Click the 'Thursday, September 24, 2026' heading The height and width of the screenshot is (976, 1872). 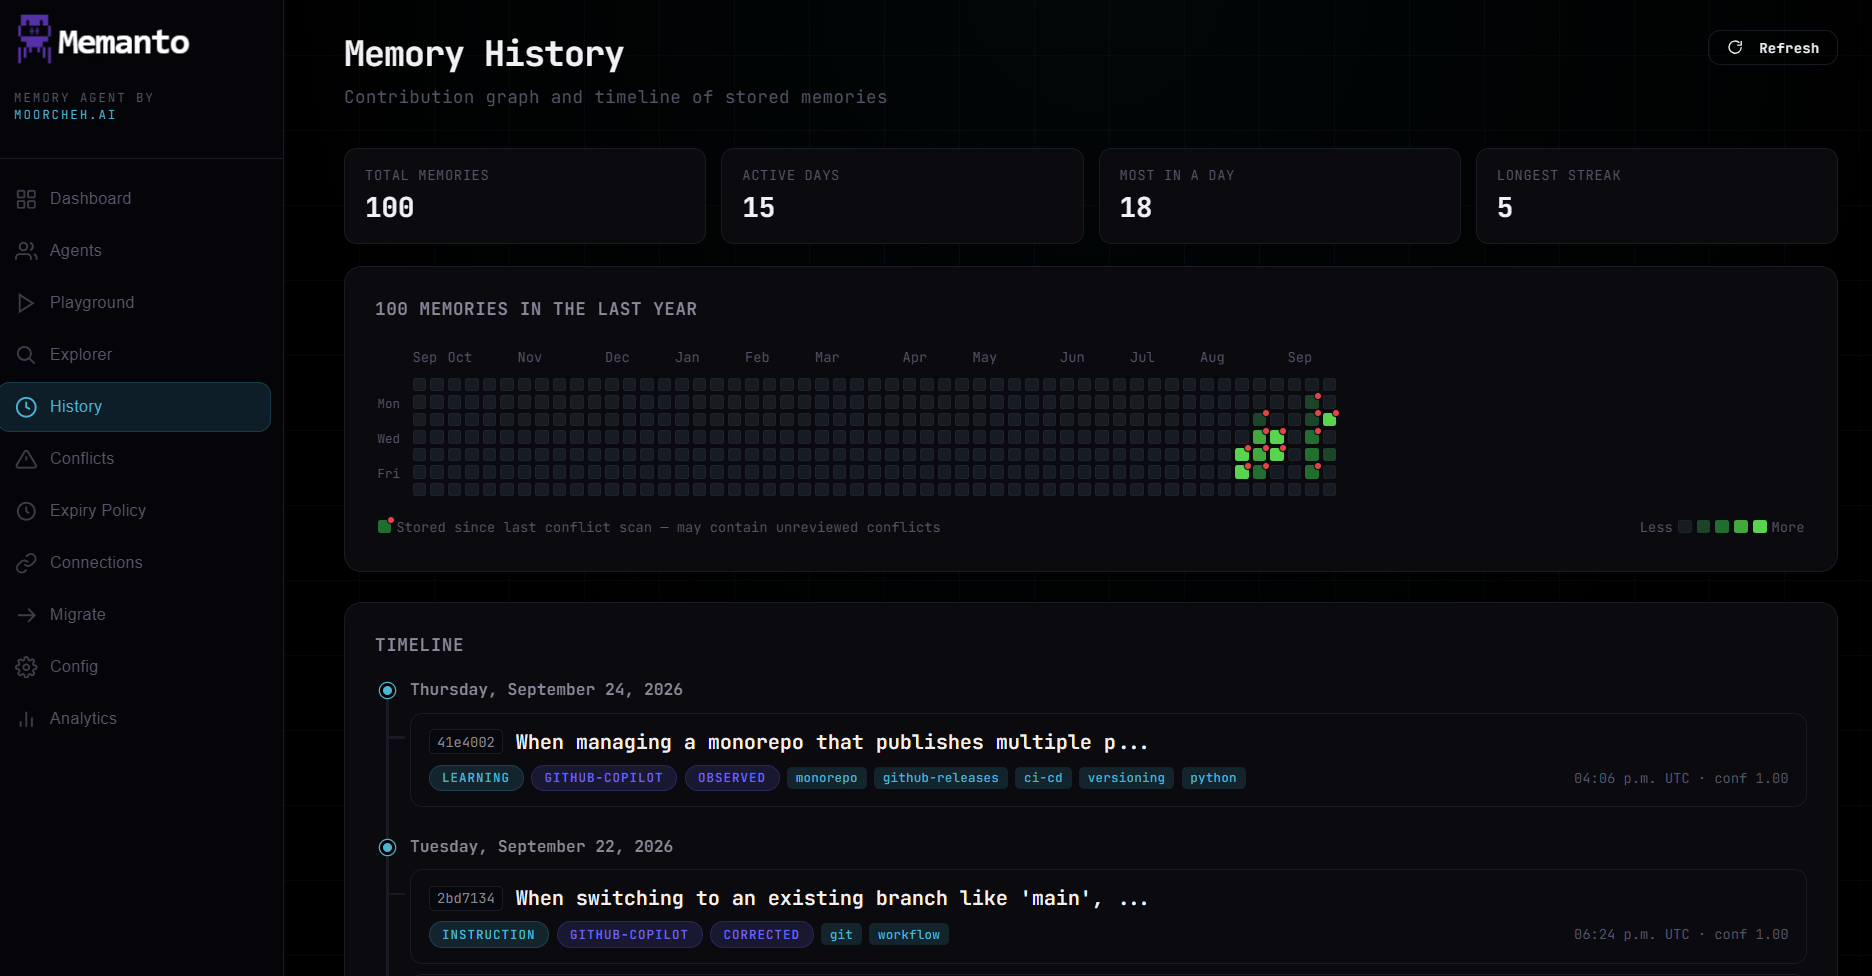coord(547,690)
